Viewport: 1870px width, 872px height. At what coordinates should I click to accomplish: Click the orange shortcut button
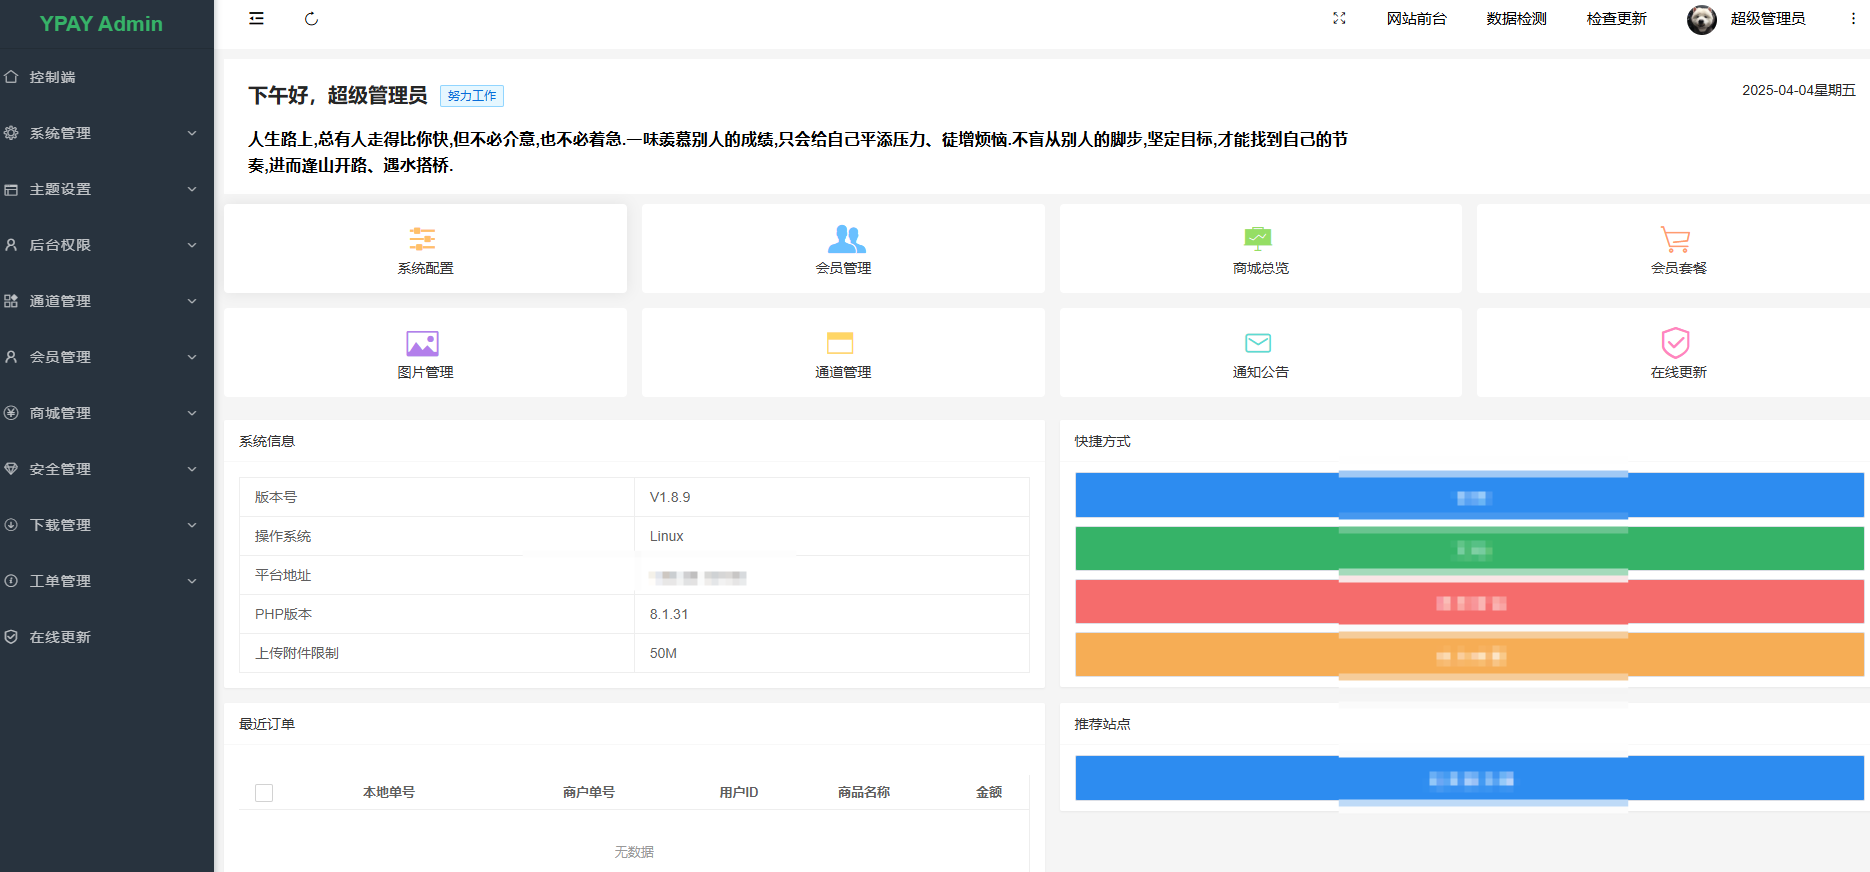click(x=1469, y=655)
